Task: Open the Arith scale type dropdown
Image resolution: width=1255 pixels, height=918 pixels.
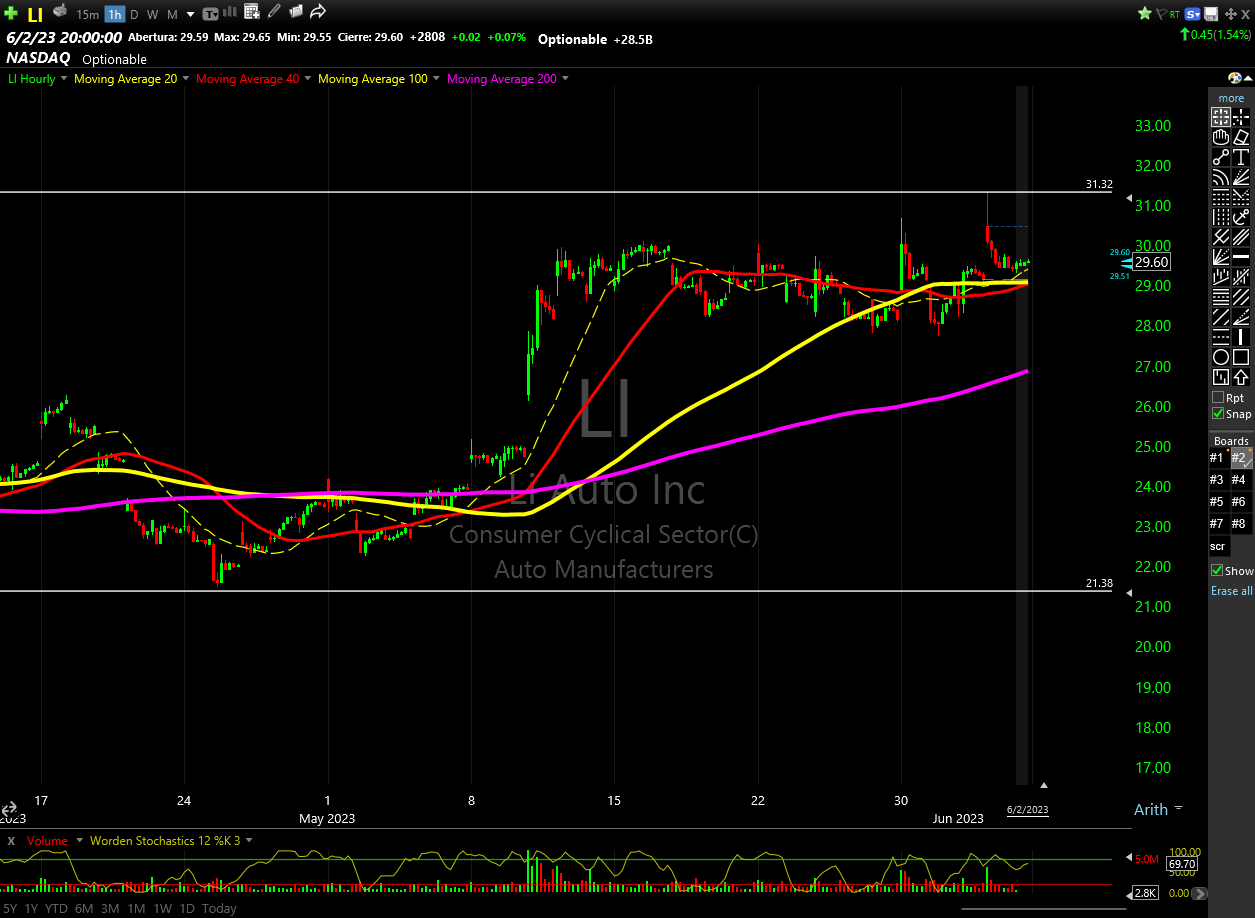Action: (1178, 808)
